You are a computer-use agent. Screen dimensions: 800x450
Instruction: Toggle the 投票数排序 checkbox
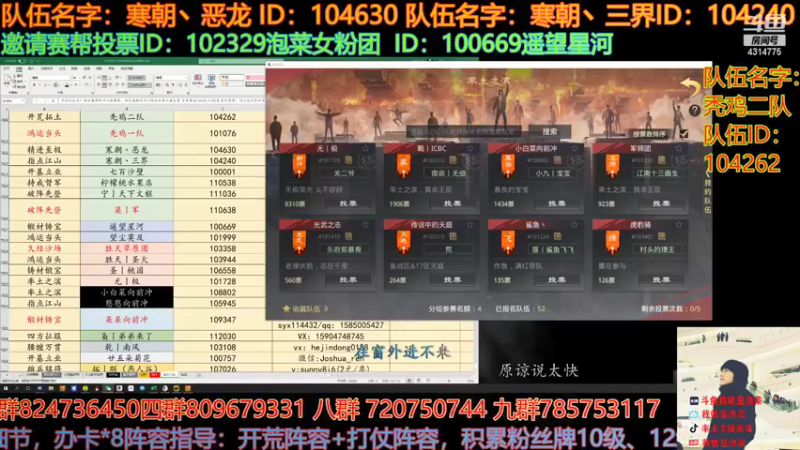click(684, 134)
